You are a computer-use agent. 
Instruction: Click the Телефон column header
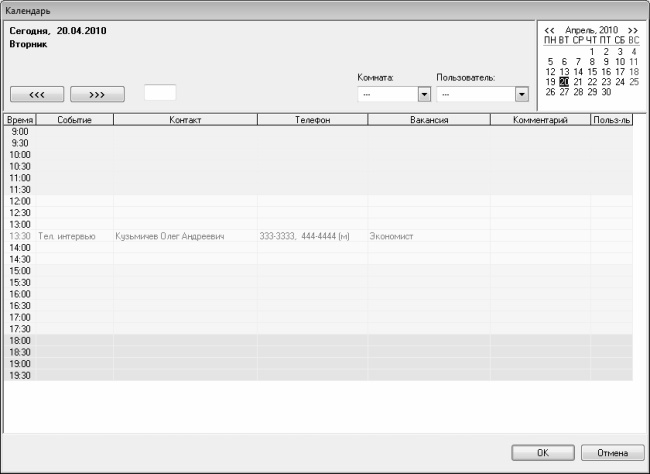[312, 120]
